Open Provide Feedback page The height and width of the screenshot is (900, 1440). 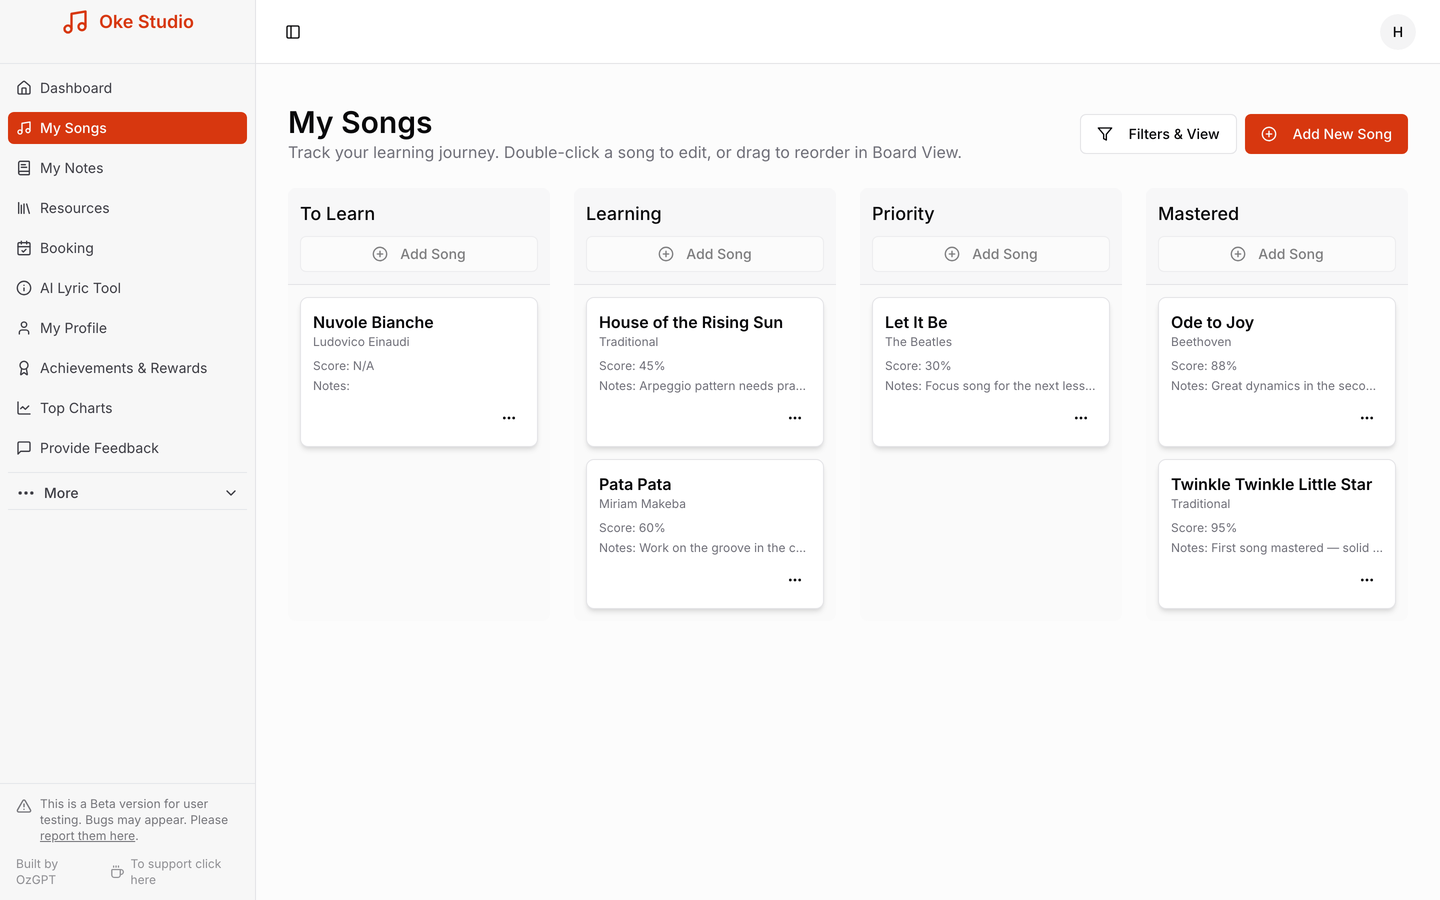click(127, 448)
